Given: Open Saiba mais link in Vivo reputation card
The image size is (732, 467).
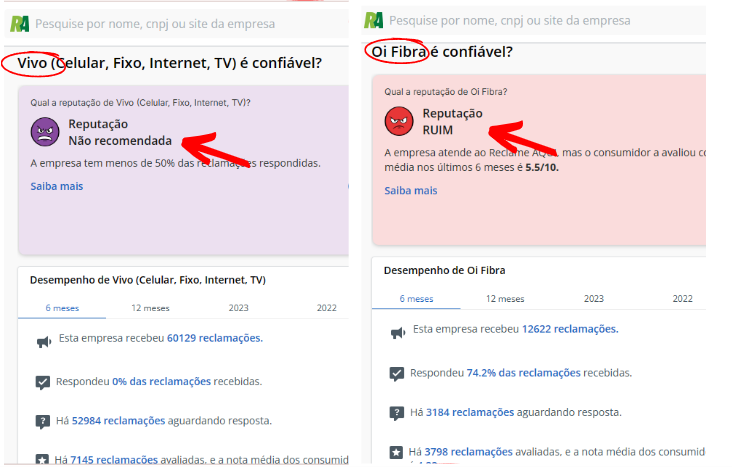Looking at the screenshot, I should 56,186.
